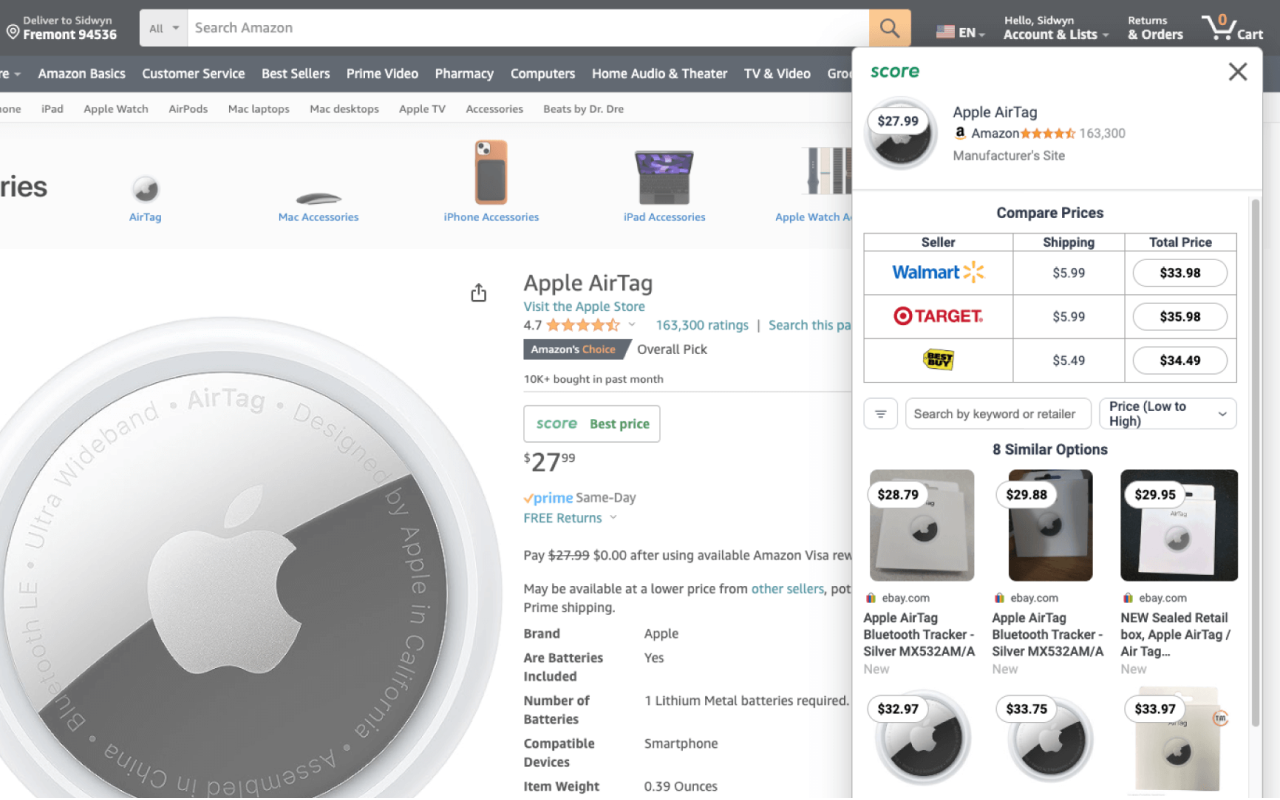The height and width of the screenshot is (800, 1280).
Task: Click the score logo in the panel header
Action: [894, 71]
